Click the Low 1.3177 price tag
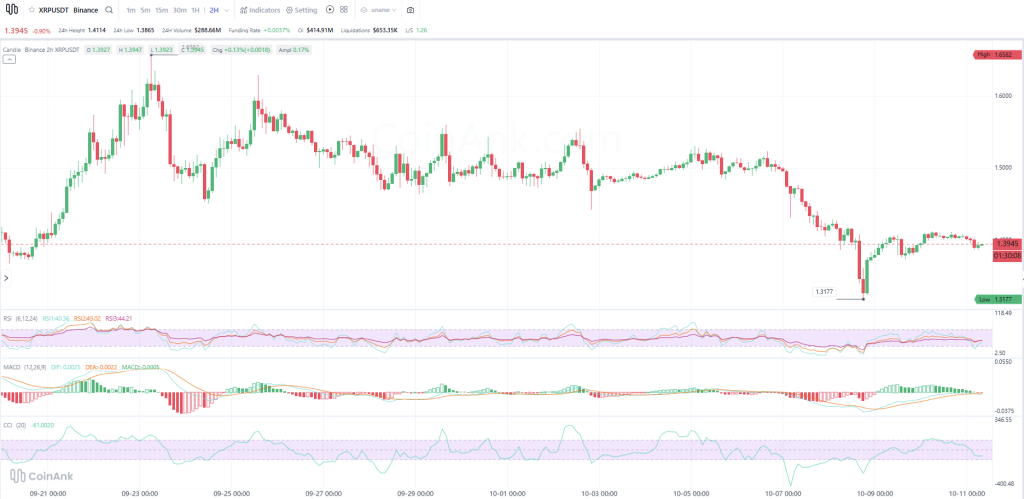The width and height of the screenshot is (1024, 499). (x=997, y=299)
